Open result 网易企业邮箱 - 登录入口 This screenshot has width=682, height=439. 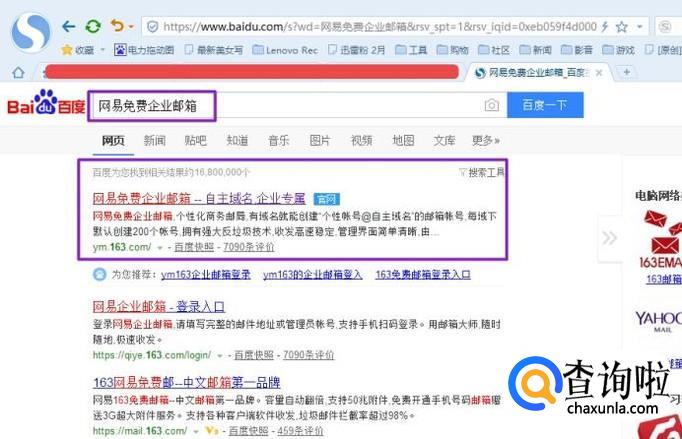159,307
